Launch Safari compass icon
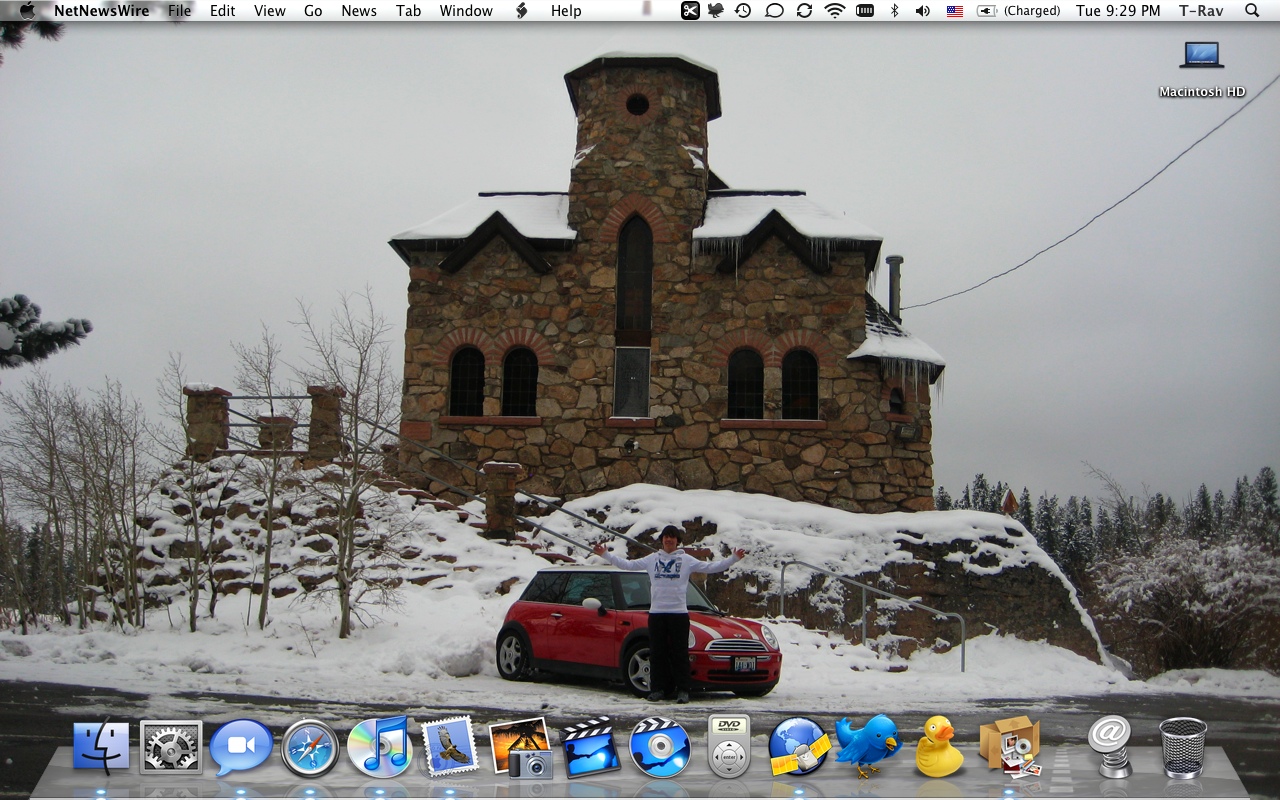 (310, 747)
